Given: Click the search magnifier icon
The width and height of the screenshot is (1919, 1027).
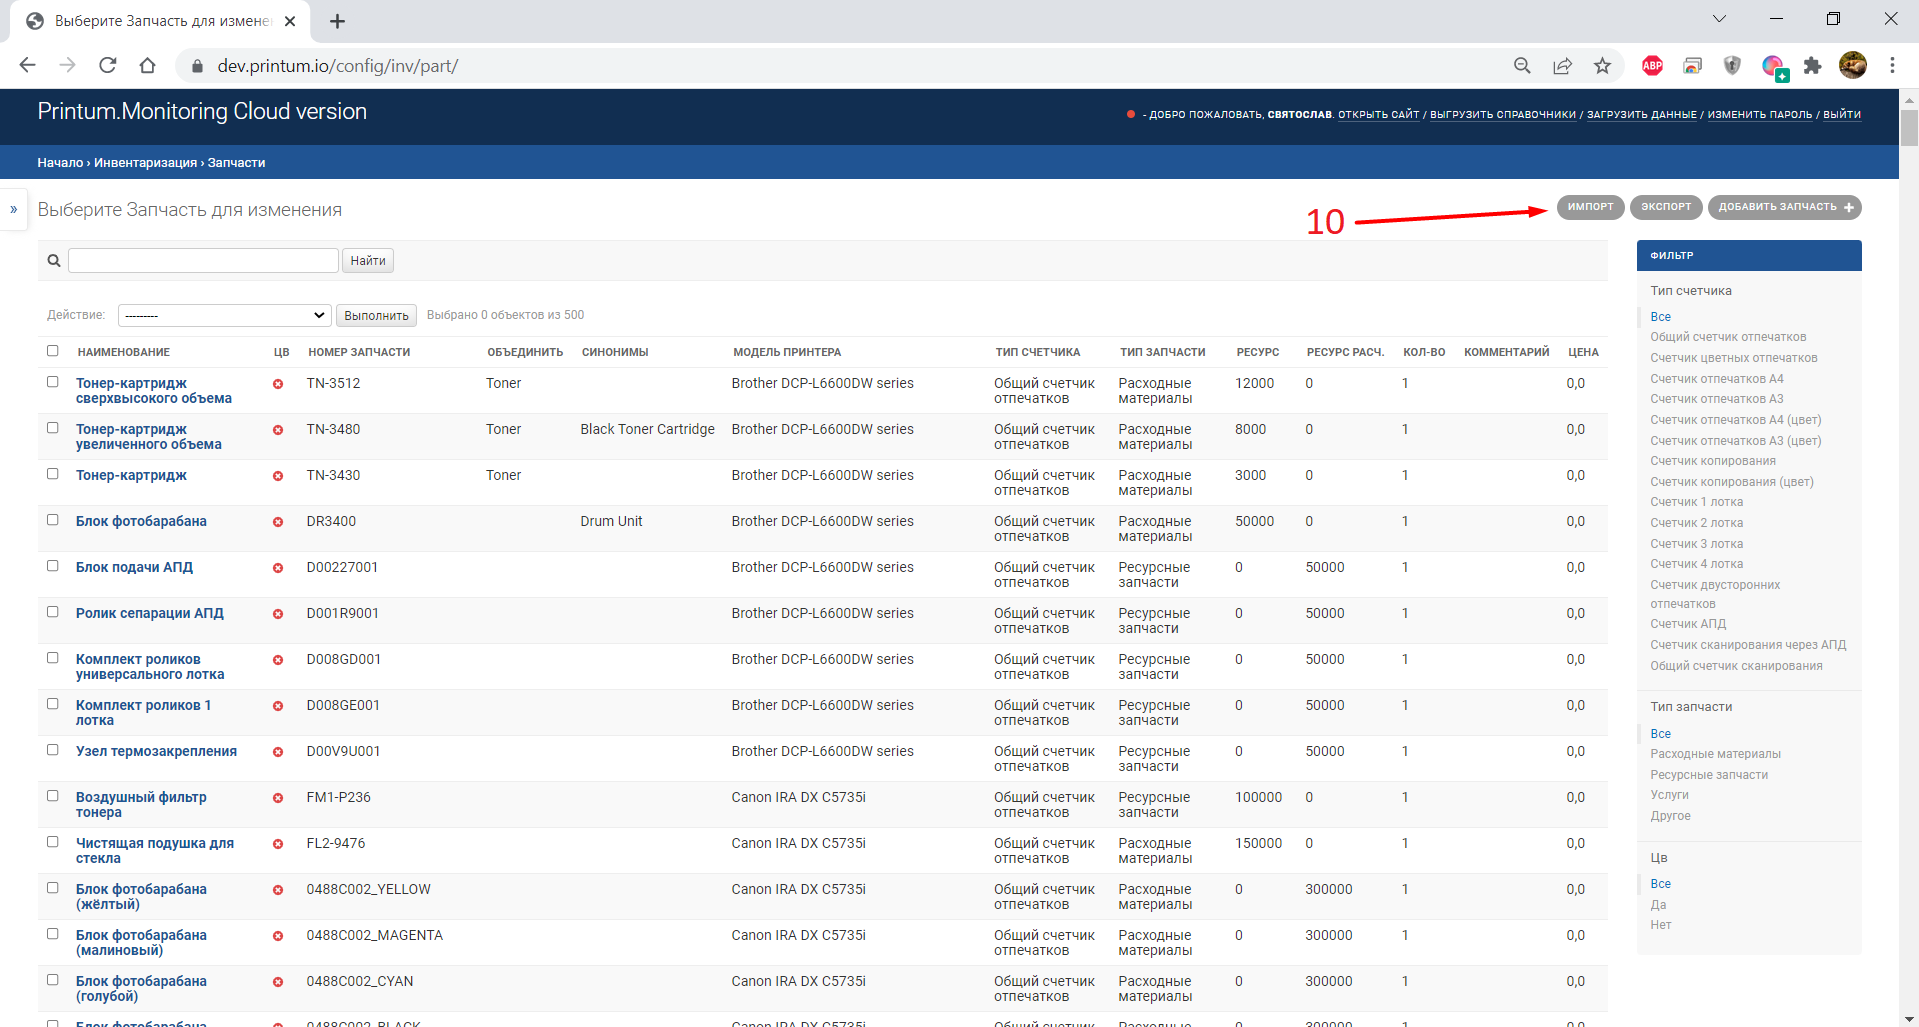Looking at the screenshot, I should [x=54, y=261].
